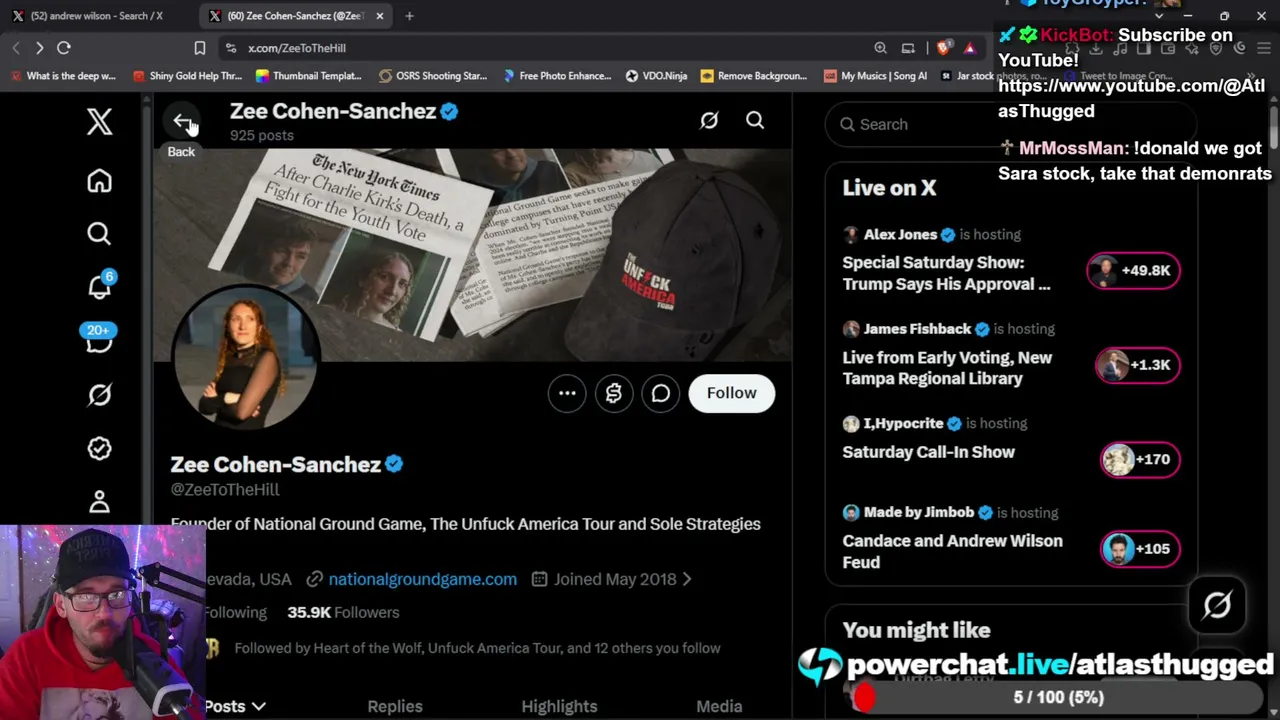Click the browser address bar URL

[x=297, y=48]
